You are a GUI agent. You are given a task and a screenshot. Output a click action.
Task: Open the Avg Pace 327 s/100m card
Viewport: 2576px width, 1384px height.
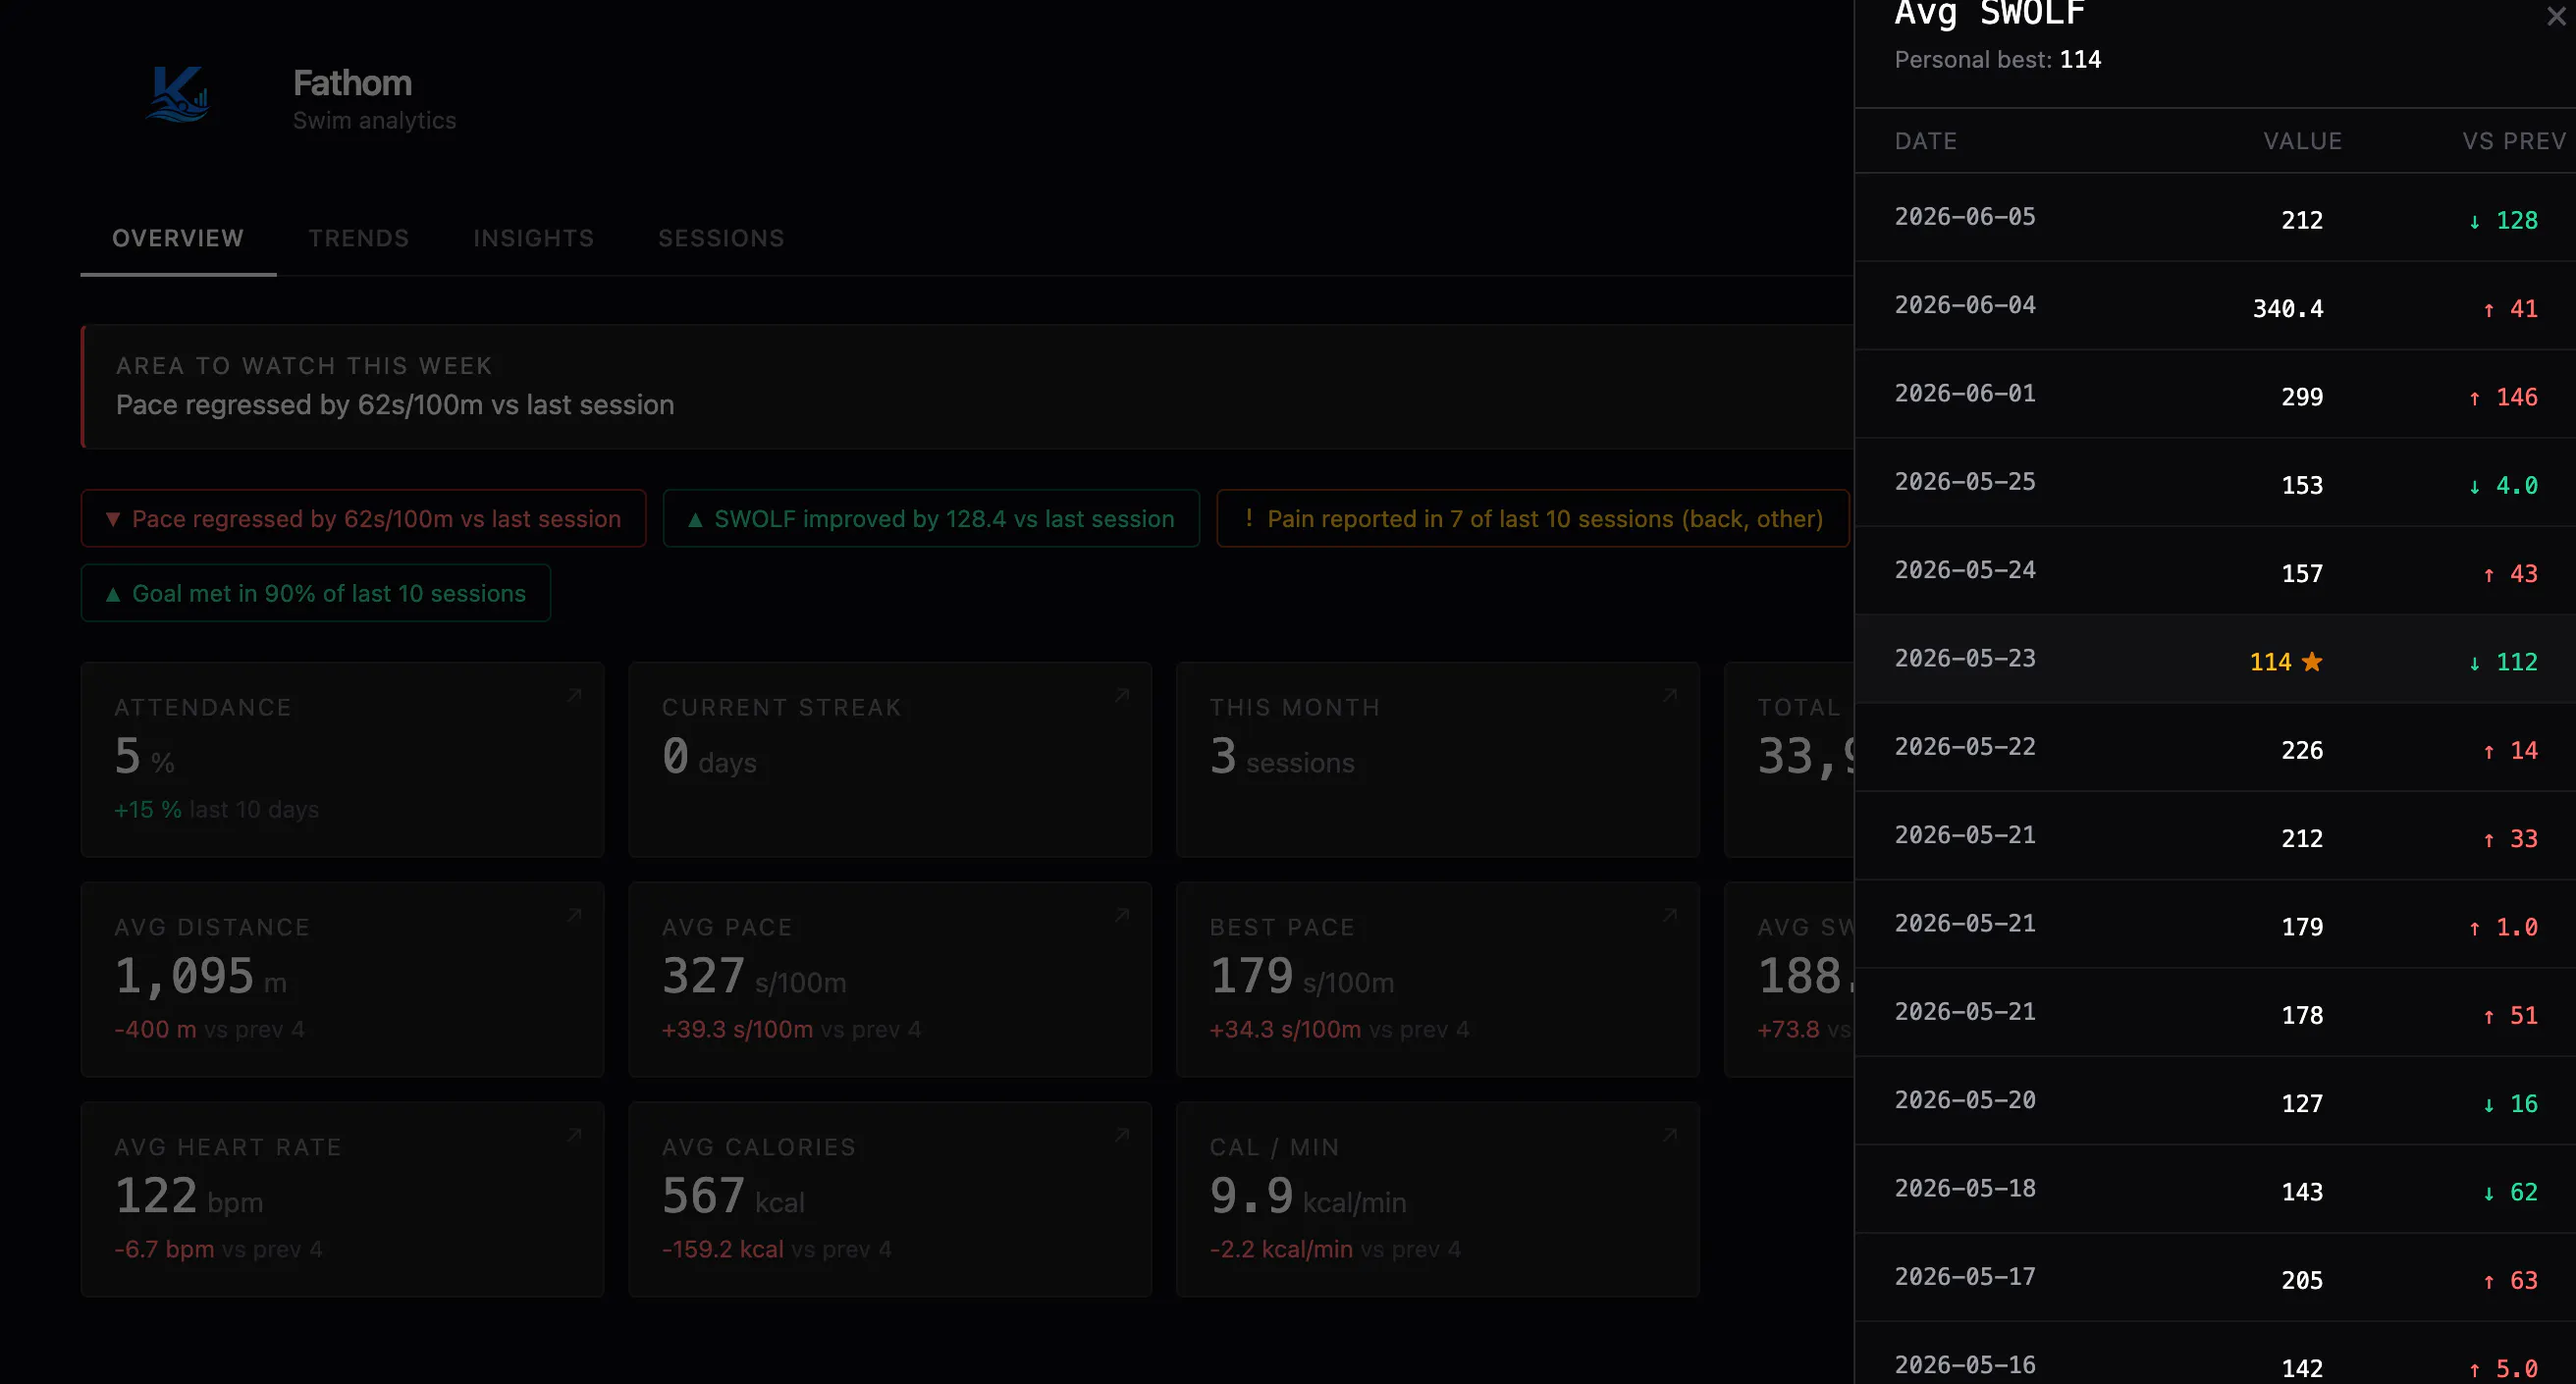[890, 979]
